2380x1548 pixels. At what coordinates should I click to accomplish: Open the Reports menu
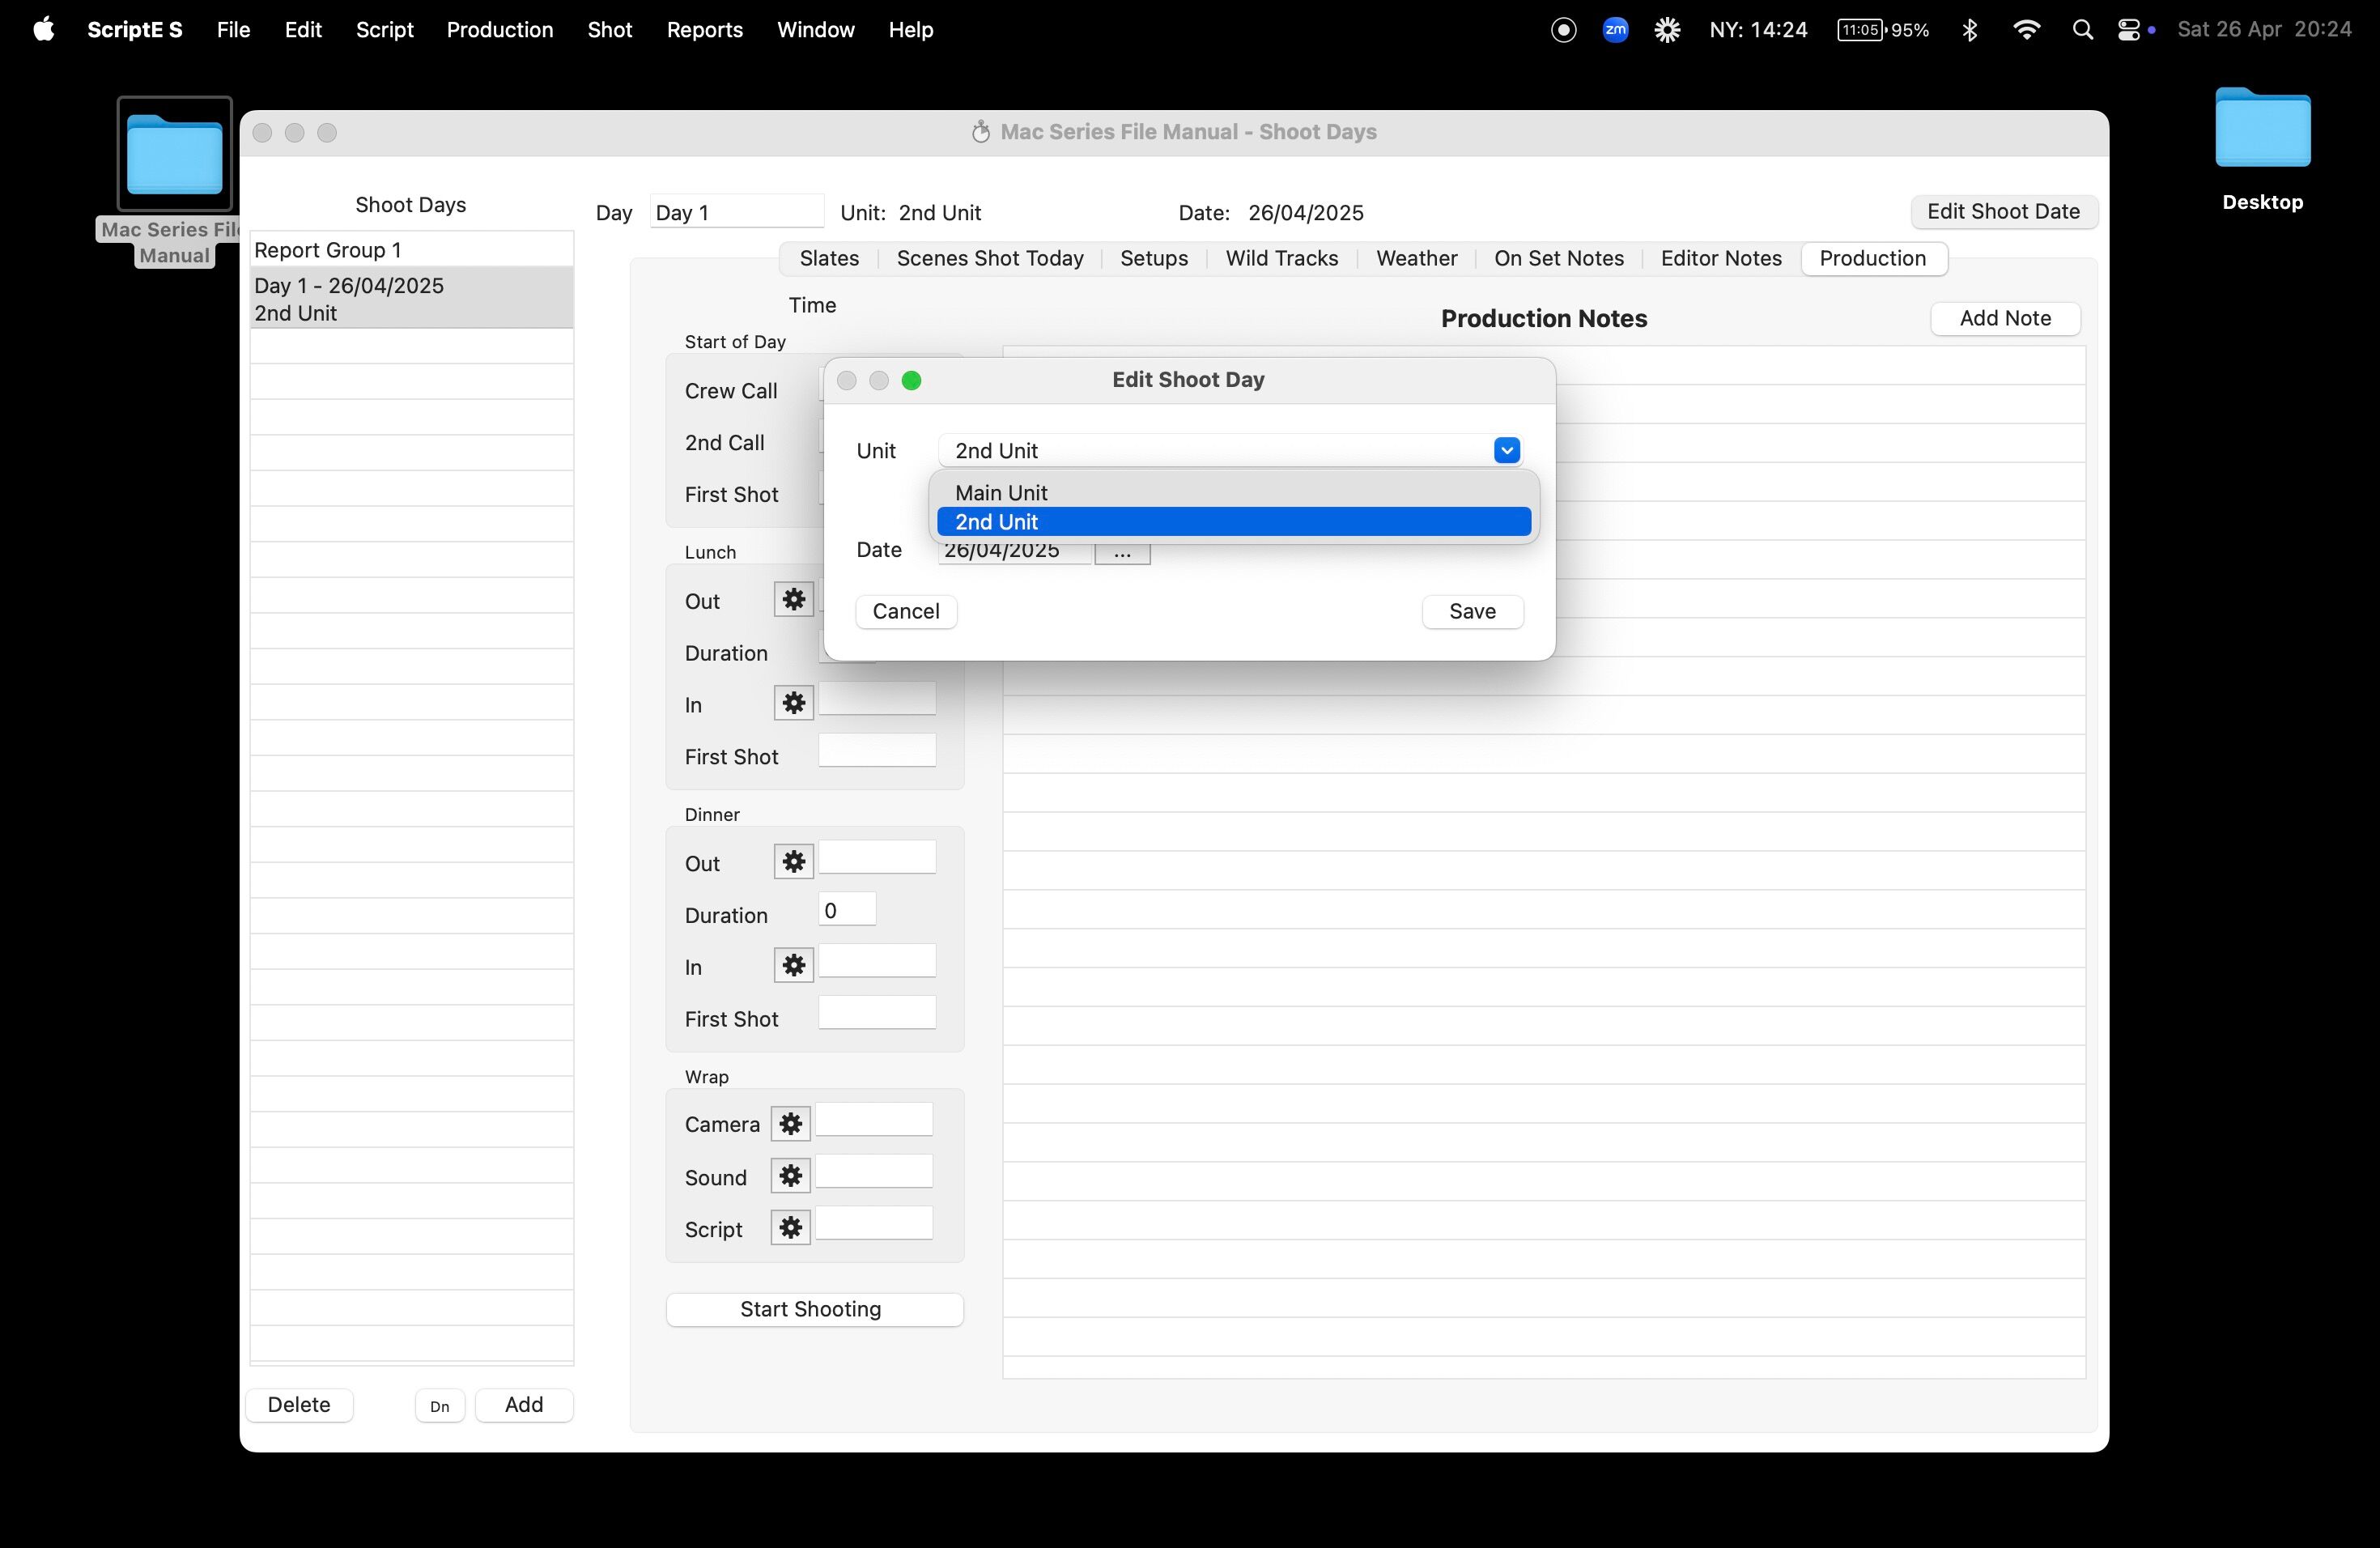704,30
